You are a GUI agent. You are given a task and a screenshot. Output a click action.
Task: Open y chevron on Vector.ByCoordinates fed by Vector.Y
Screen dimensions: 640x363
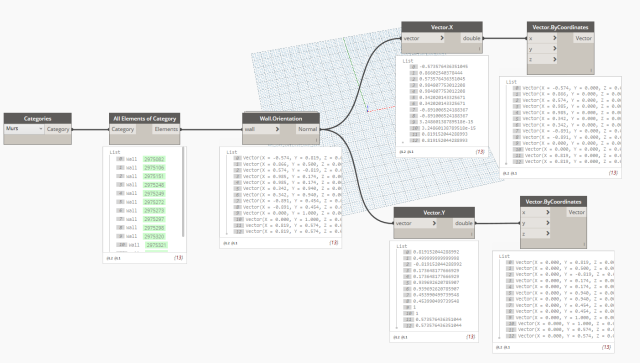(x=547, y=223)
